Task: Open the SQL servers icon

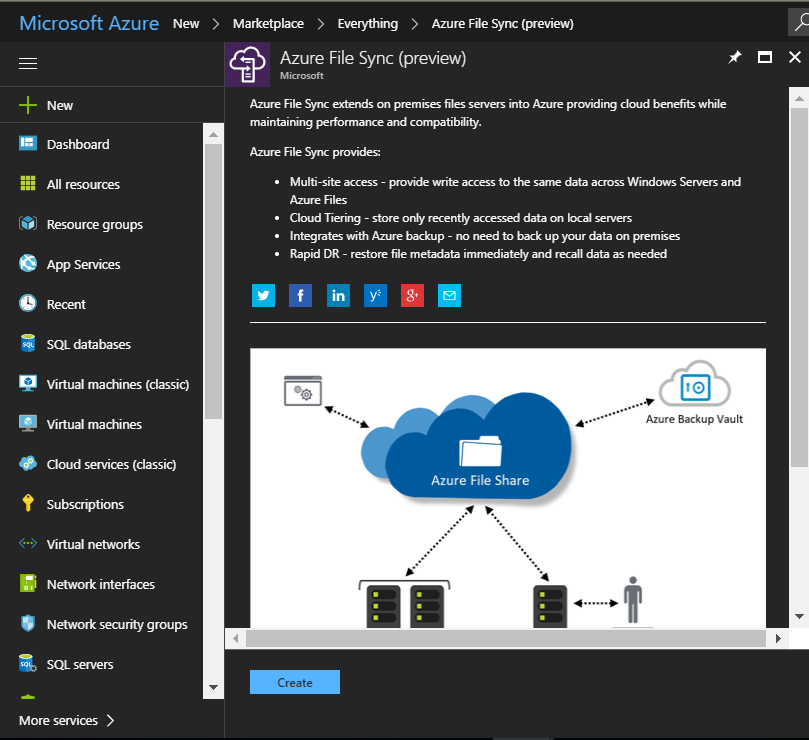Action: [x=28, y=663]
